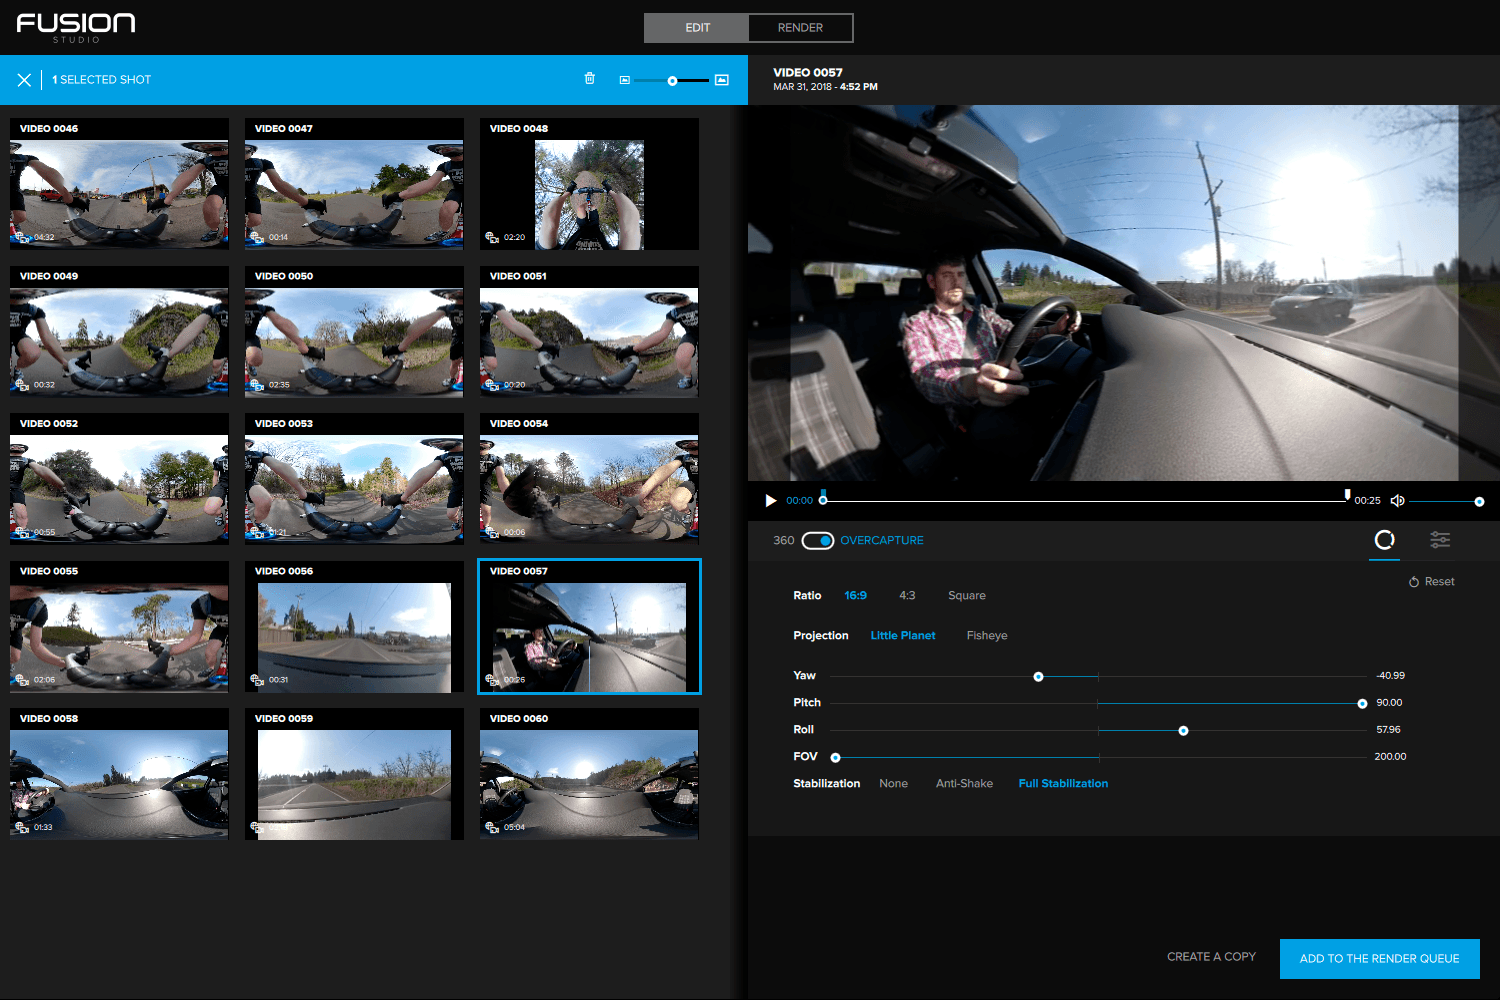Set stabilization to None

point(894,784)
